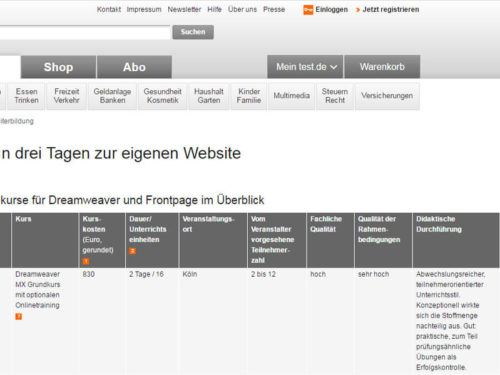Select the Steuern Recht category
This screenshot has height=375, width=500.
[335, 96]
